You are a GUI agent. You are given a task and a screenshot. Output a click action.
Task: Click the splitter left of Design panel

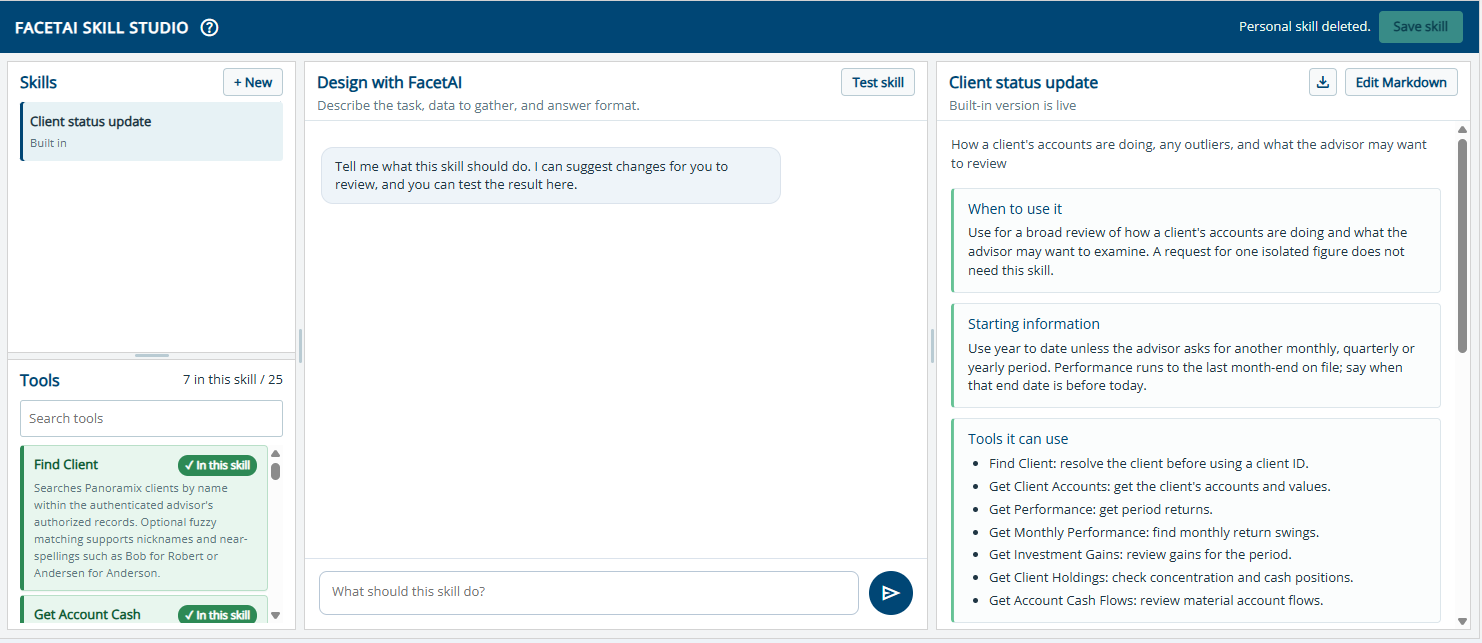click(x=300, y=346)
